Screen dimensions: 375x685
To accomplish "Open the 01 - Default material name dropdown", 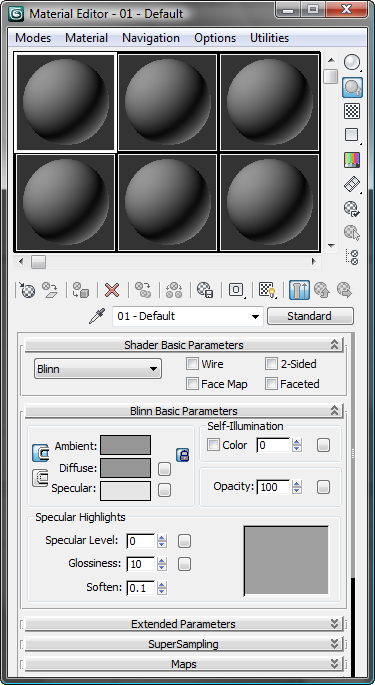I will pyautogui.click(x=188, y=316).
